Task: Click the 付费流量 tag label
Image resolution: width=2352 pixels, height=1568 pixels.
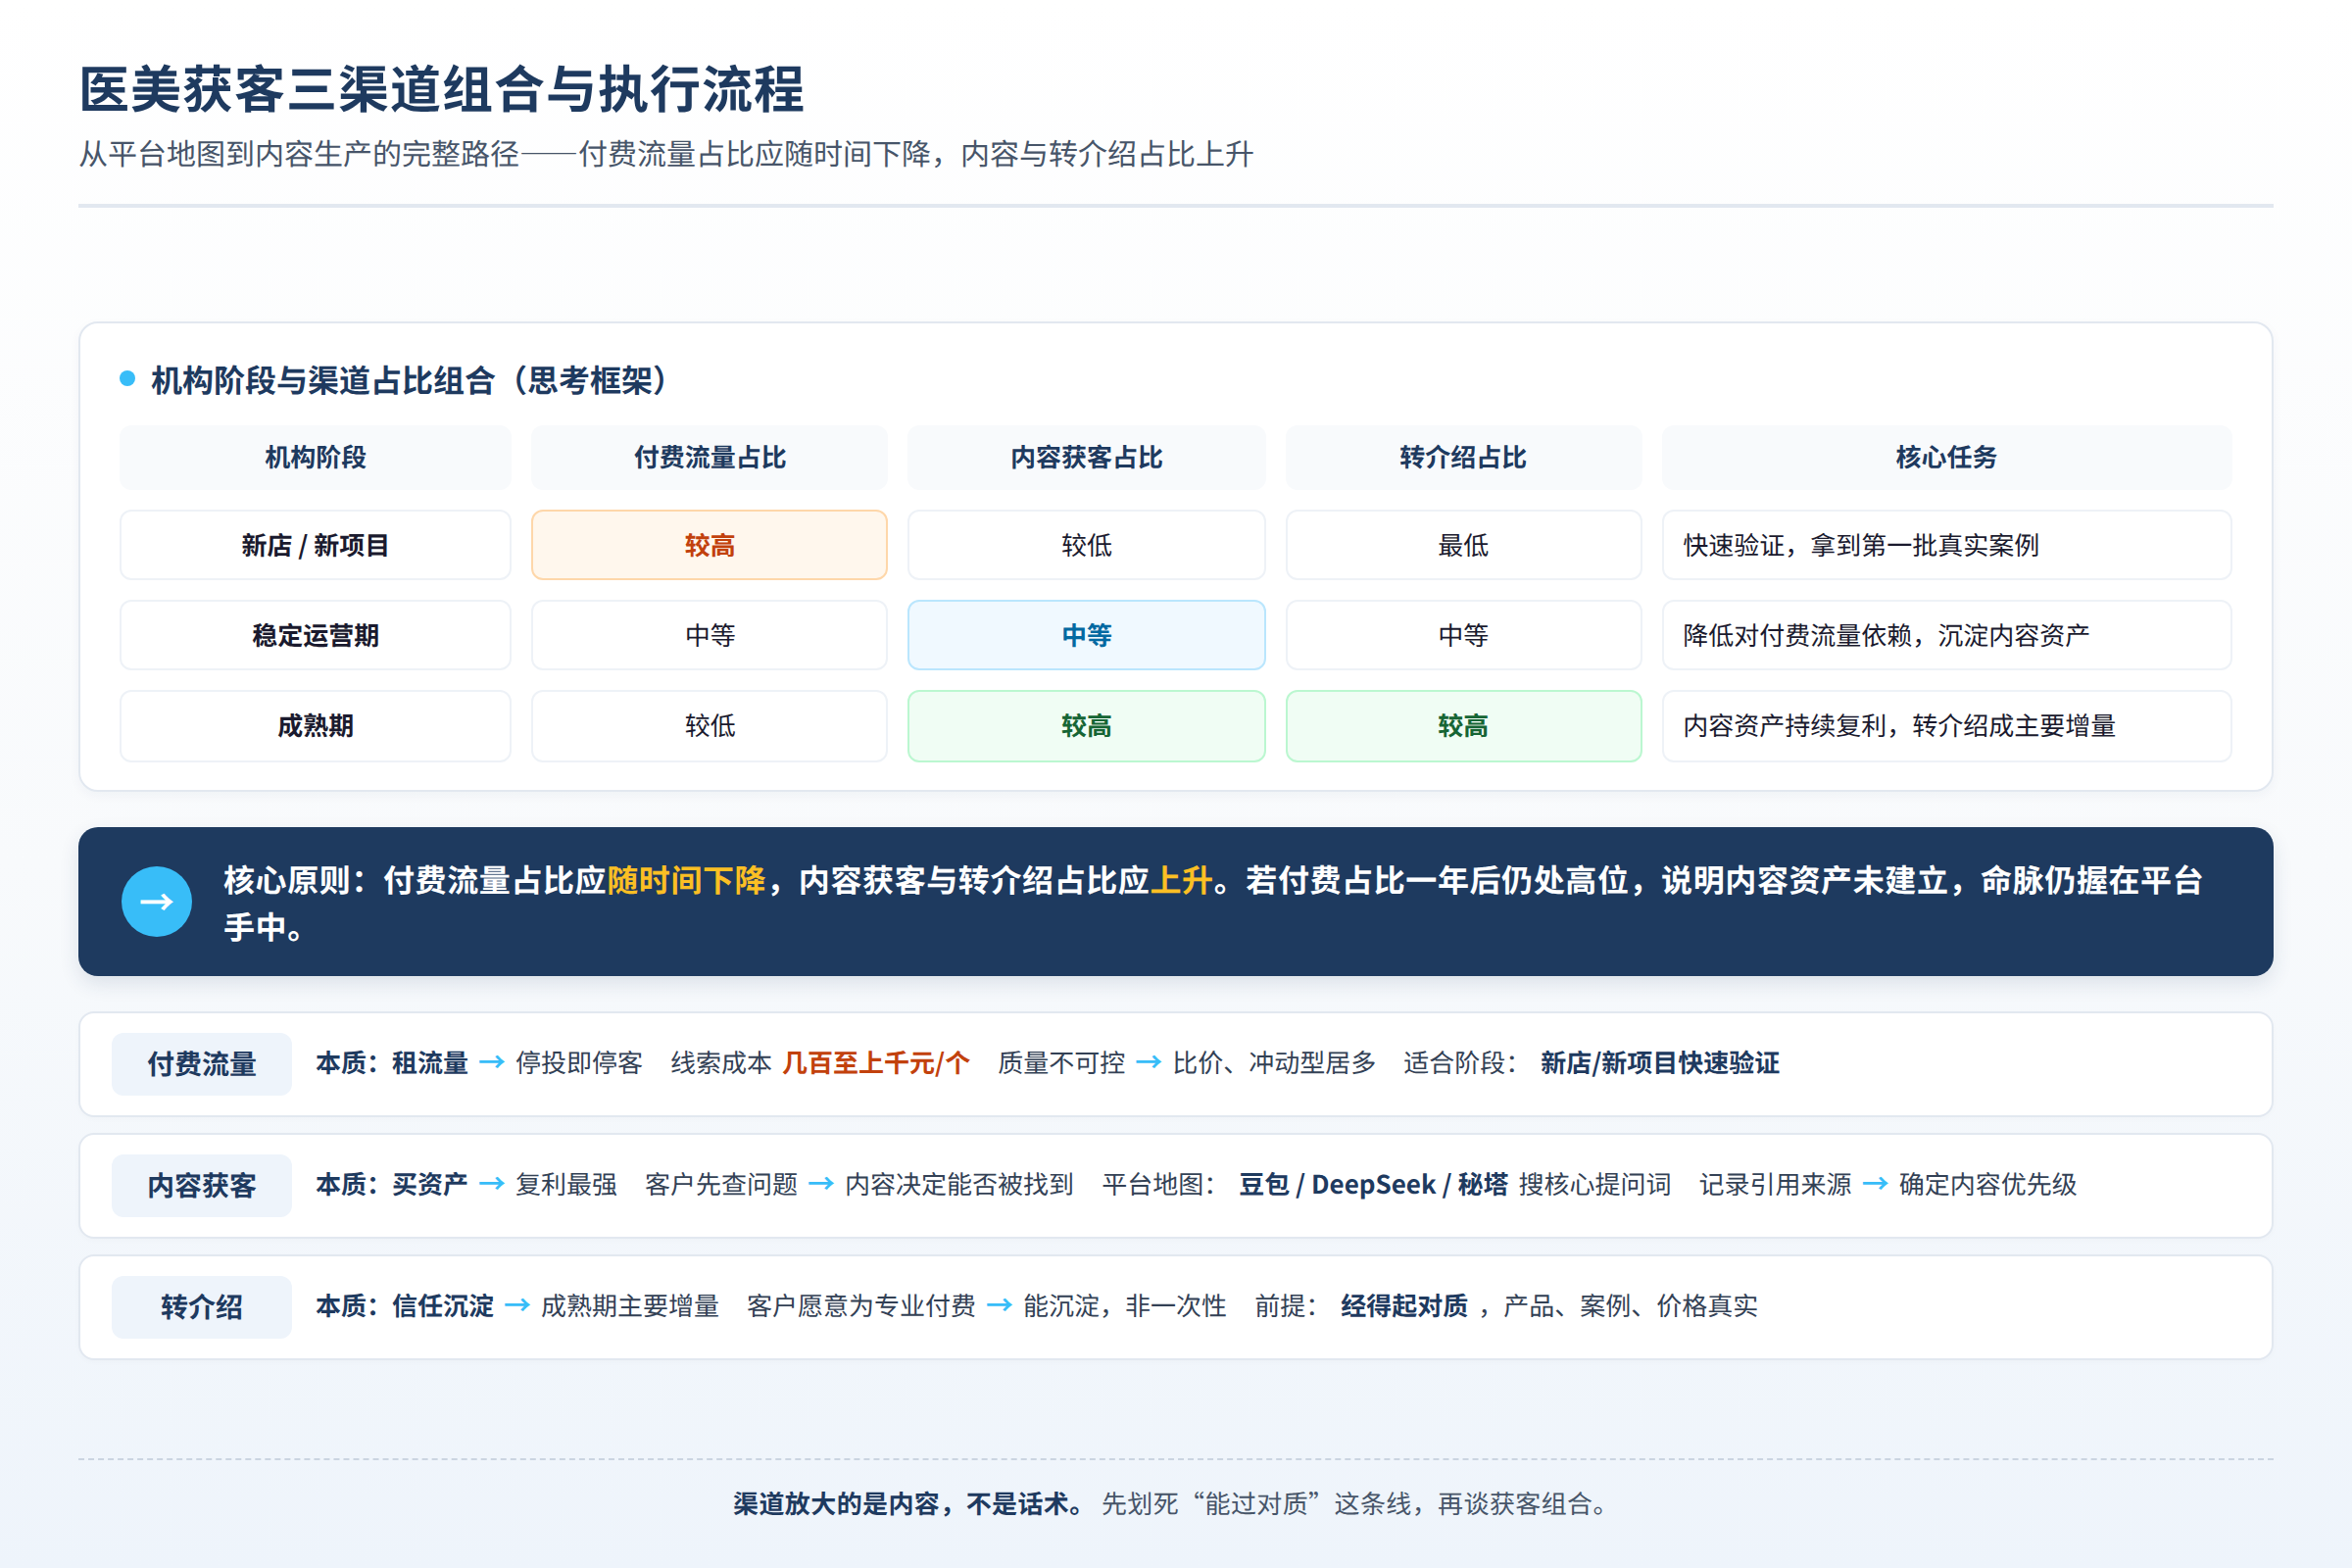Action: (201, 1064)
